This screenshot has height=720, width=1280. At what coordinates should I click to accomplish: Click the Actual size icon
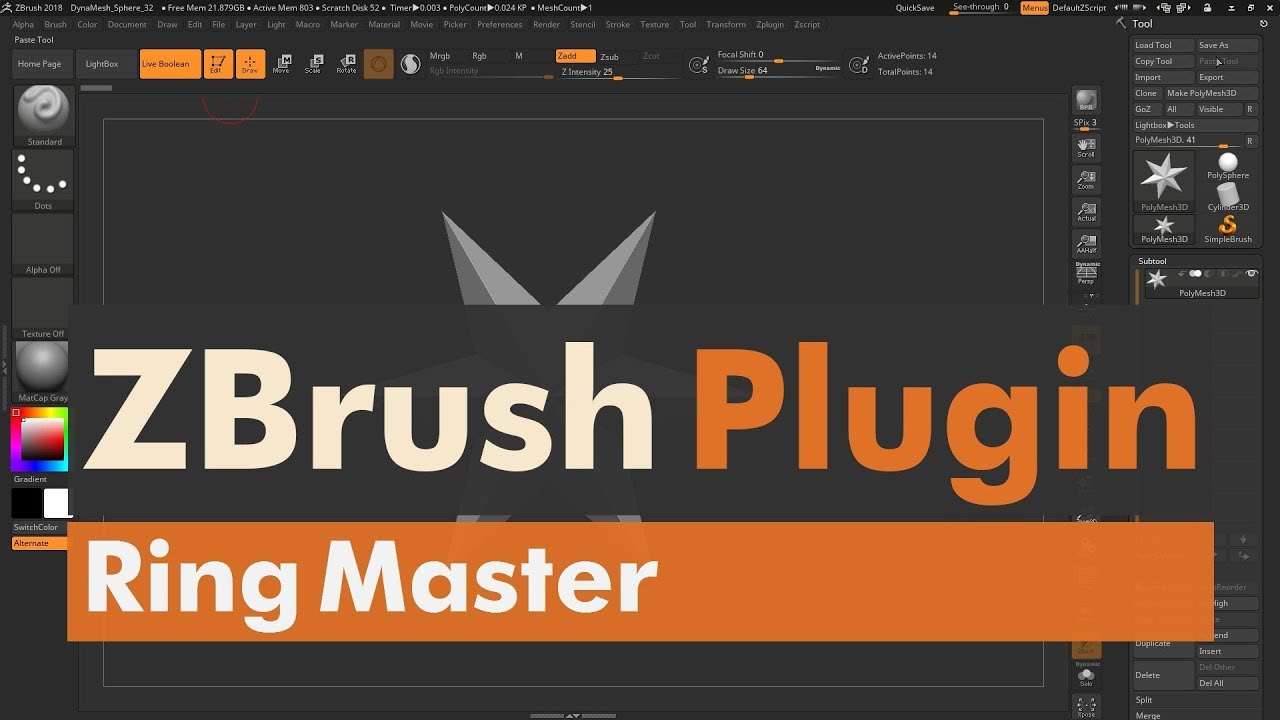(1085, 212)
